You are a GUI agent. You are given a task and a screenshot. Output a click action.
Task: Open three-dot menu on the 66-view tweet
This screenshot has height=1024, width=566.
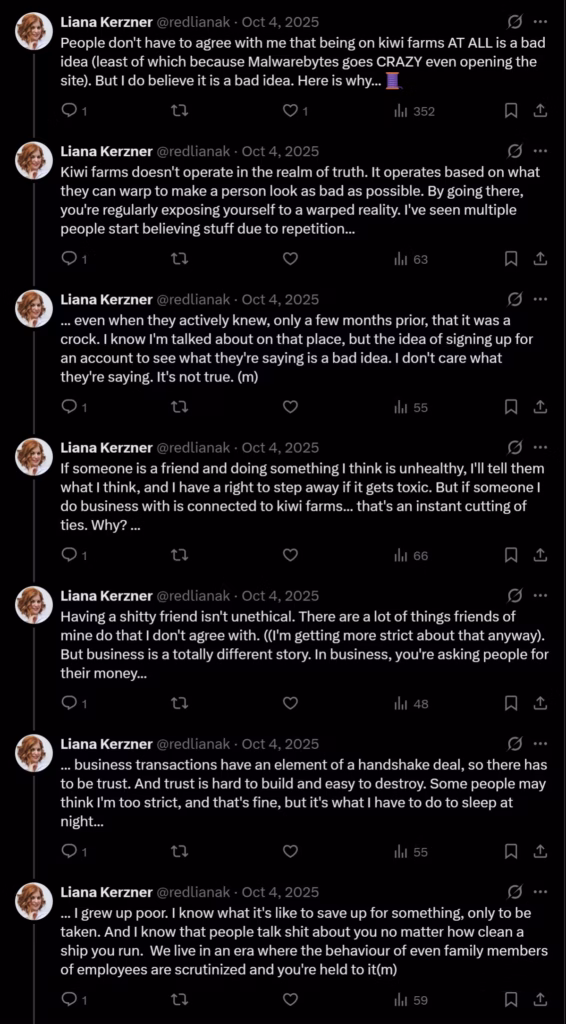click(540, 448)
